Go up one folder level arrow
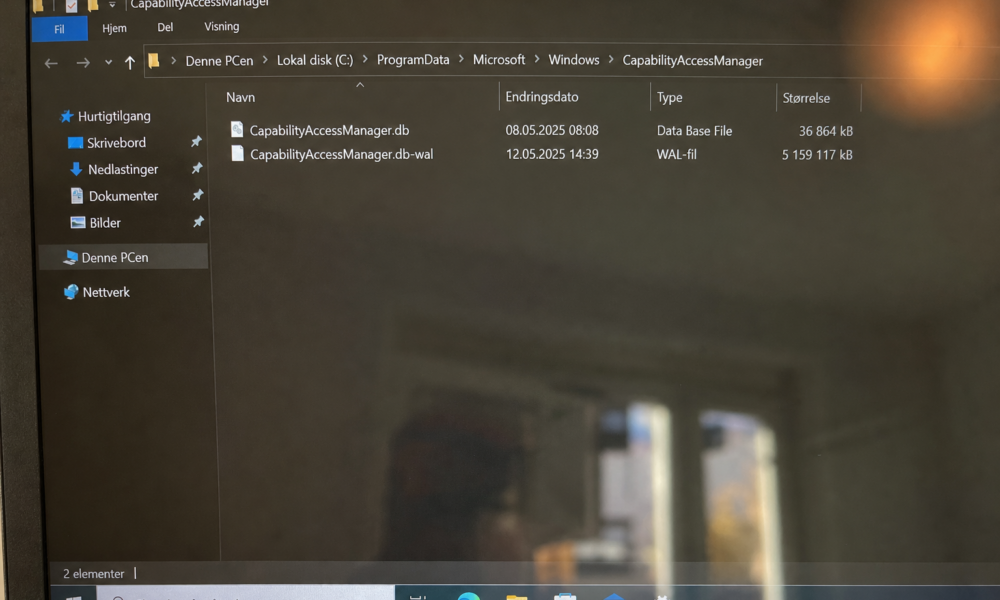Screen dimensions: 1000x600 (129, 62)
